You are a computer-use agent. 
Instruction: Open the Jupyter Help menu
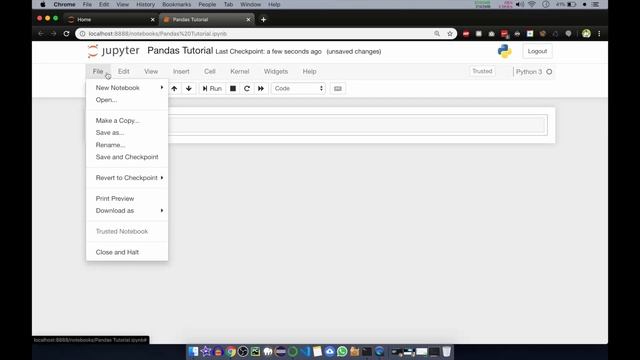point(309,71)
